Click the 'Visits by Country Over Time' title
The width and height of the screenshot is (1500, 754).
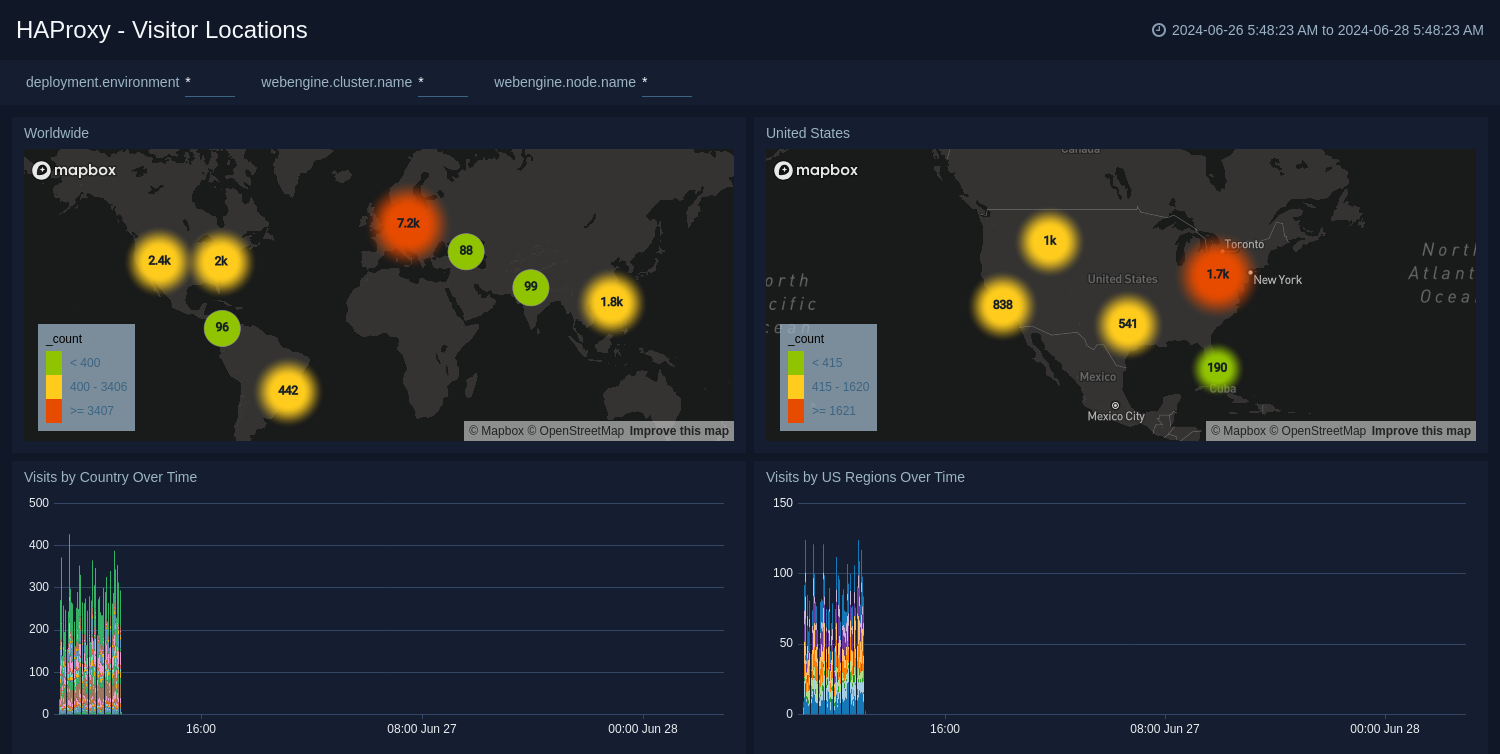(110, 477)
